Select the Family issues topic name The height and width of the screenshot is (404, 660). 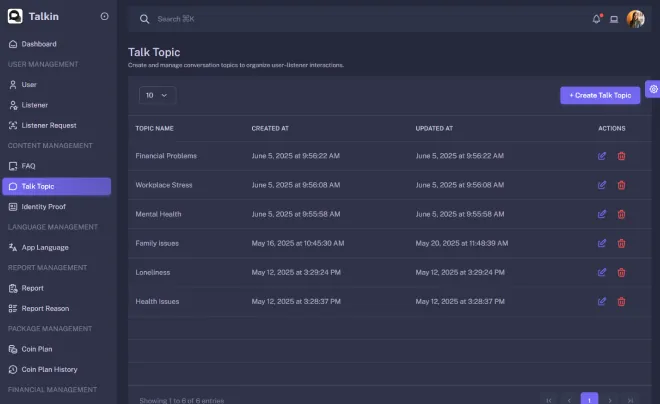[157, 243]
